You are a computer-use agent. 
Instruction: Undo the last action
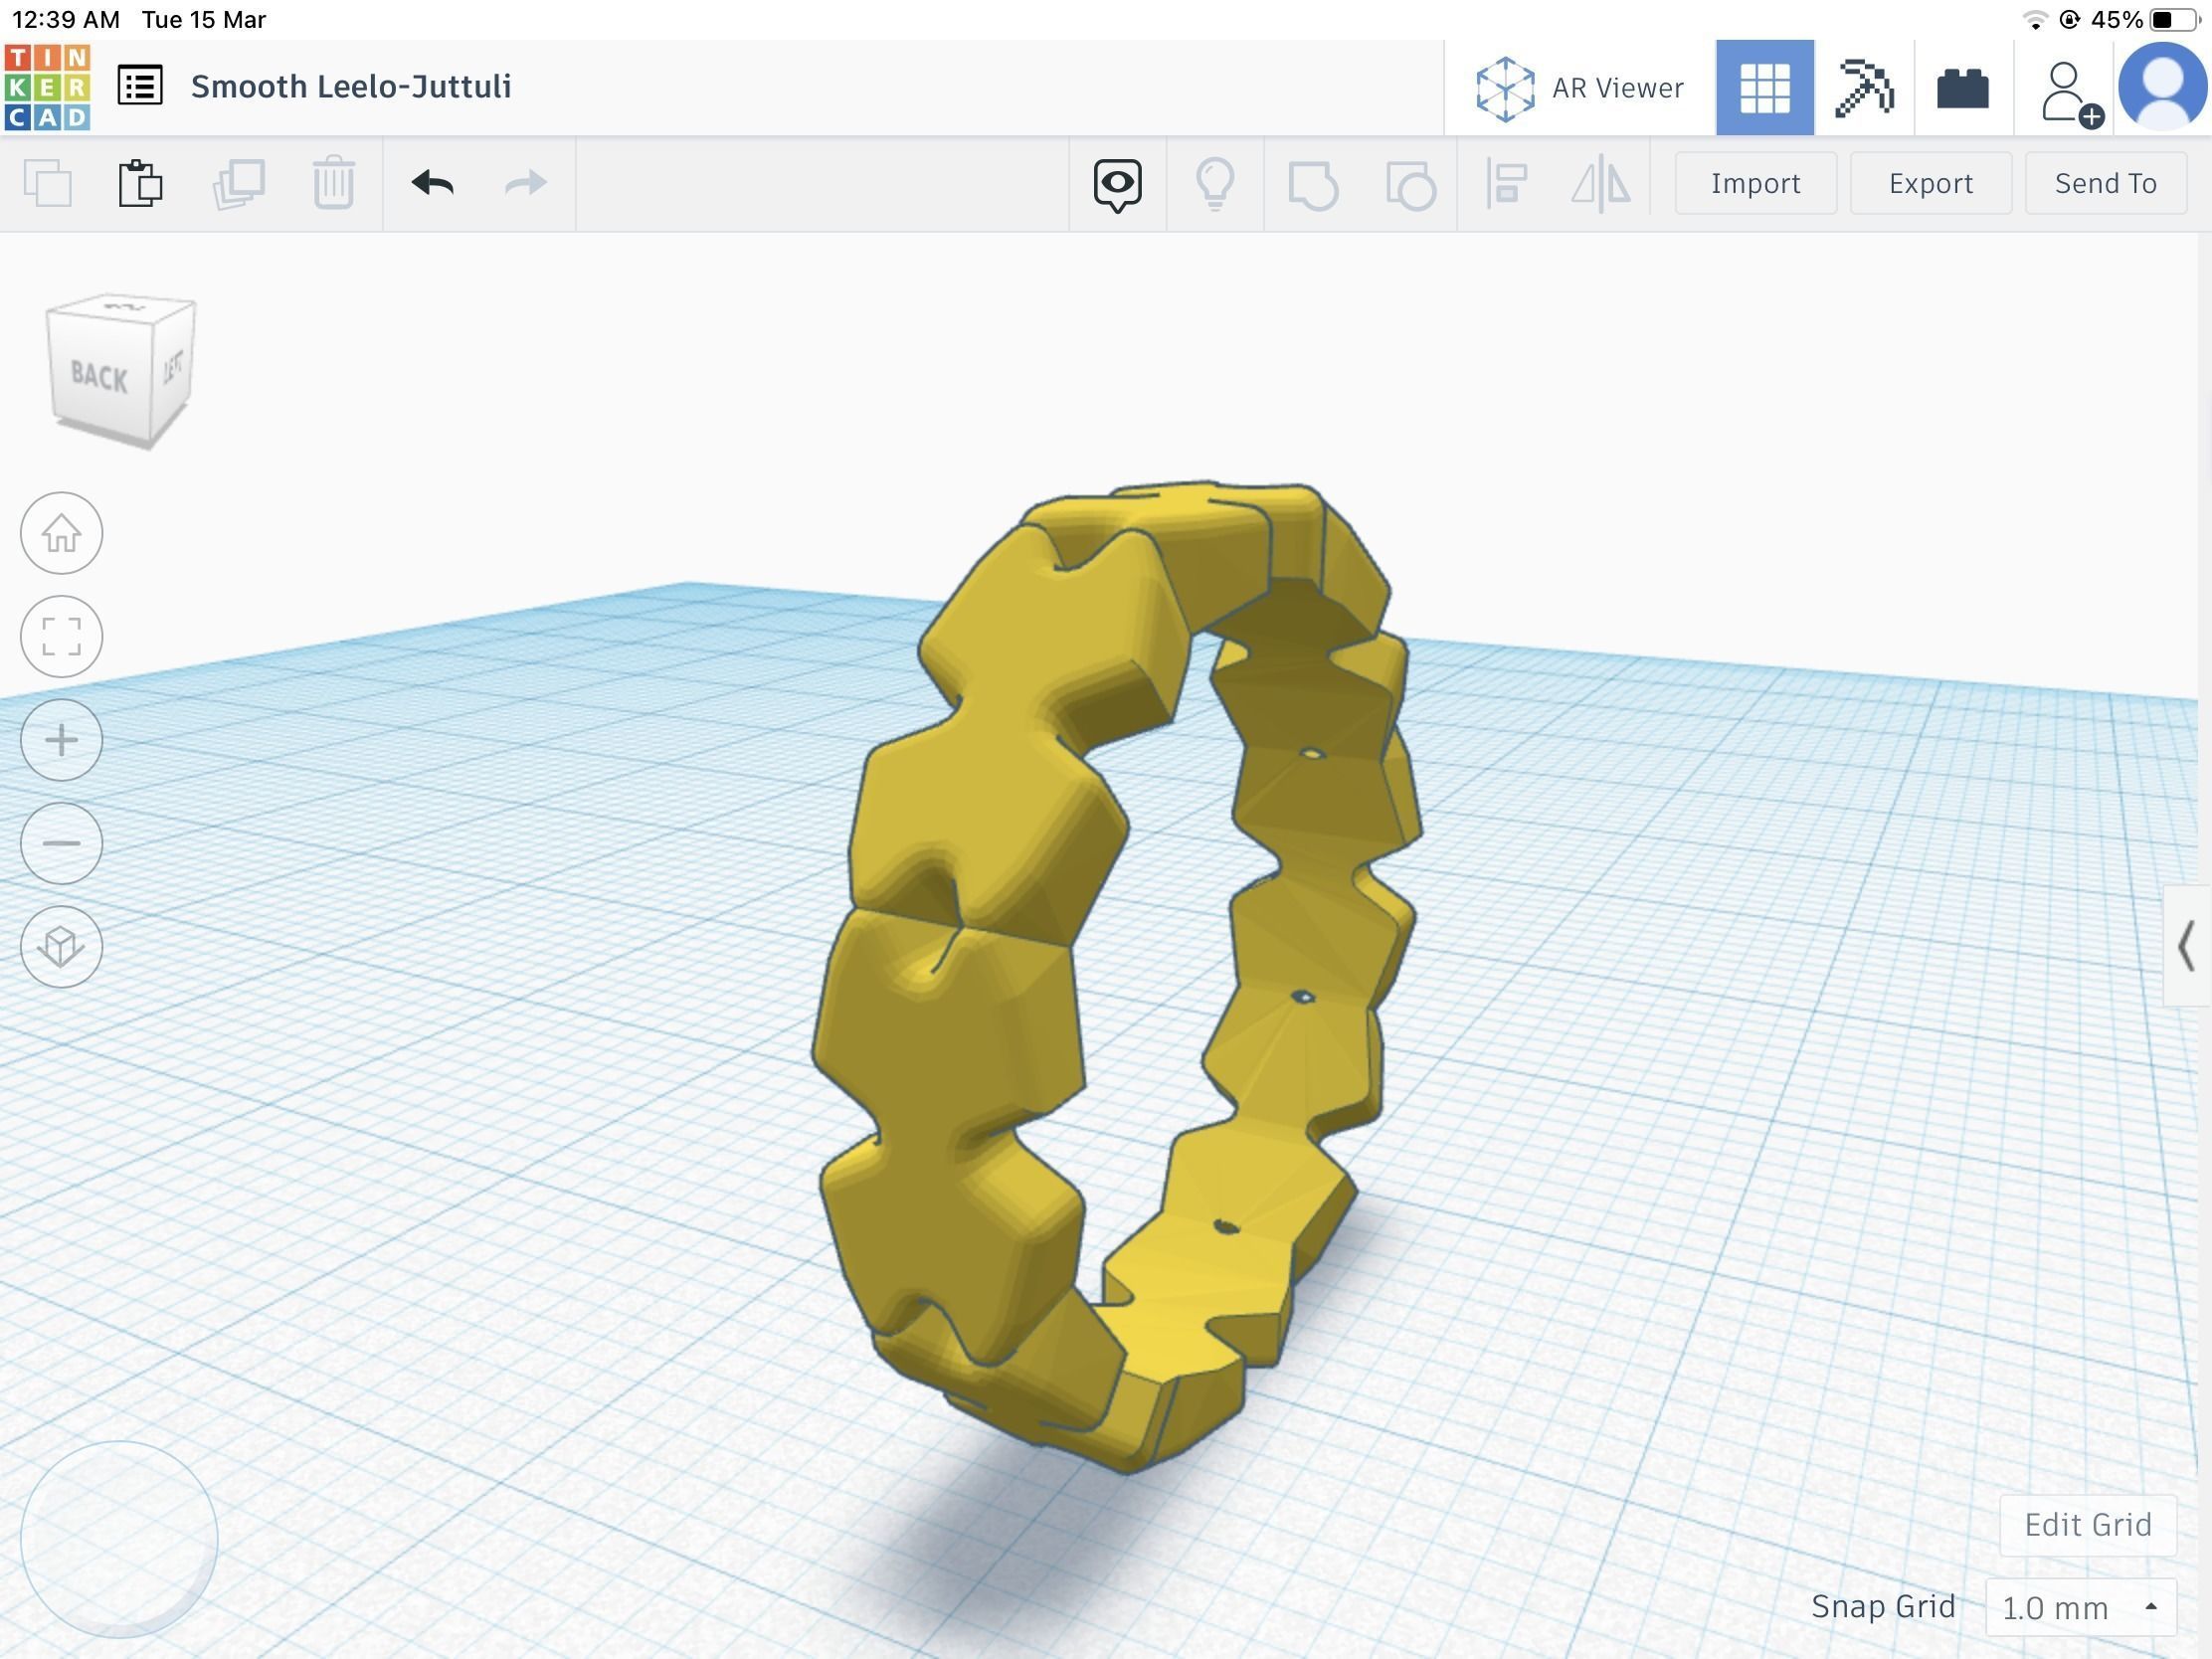click(432, 183)
